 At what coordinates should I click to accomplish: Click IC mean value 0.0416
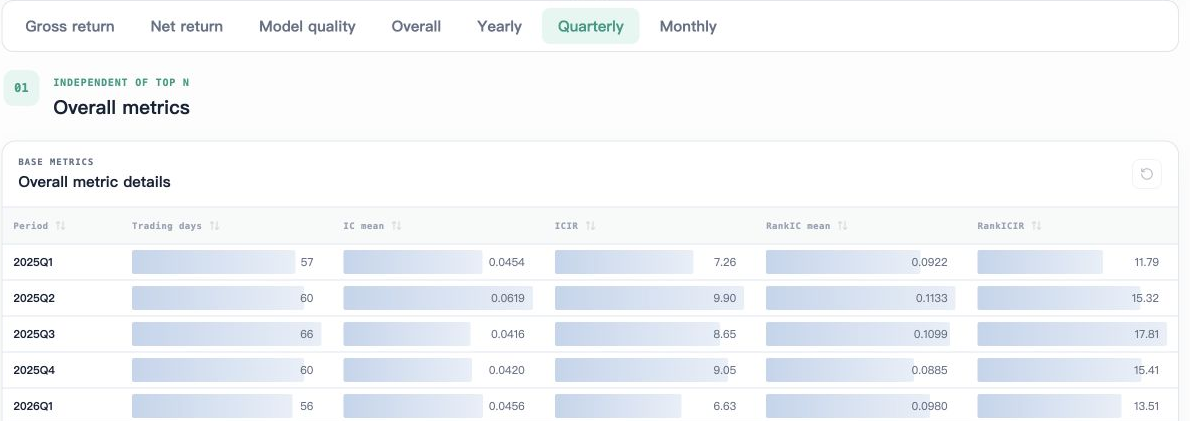508,334
